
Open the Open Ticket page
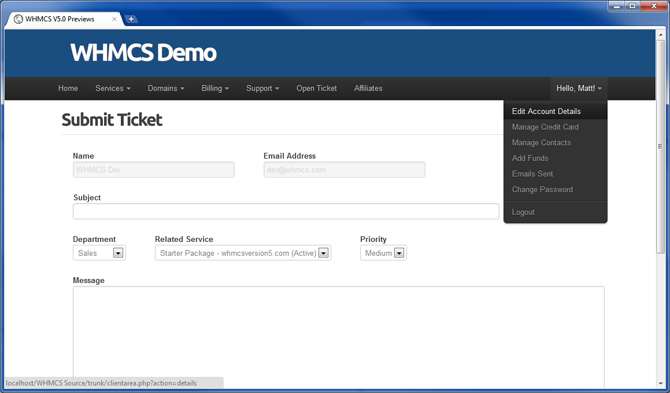tap(317, 88)
